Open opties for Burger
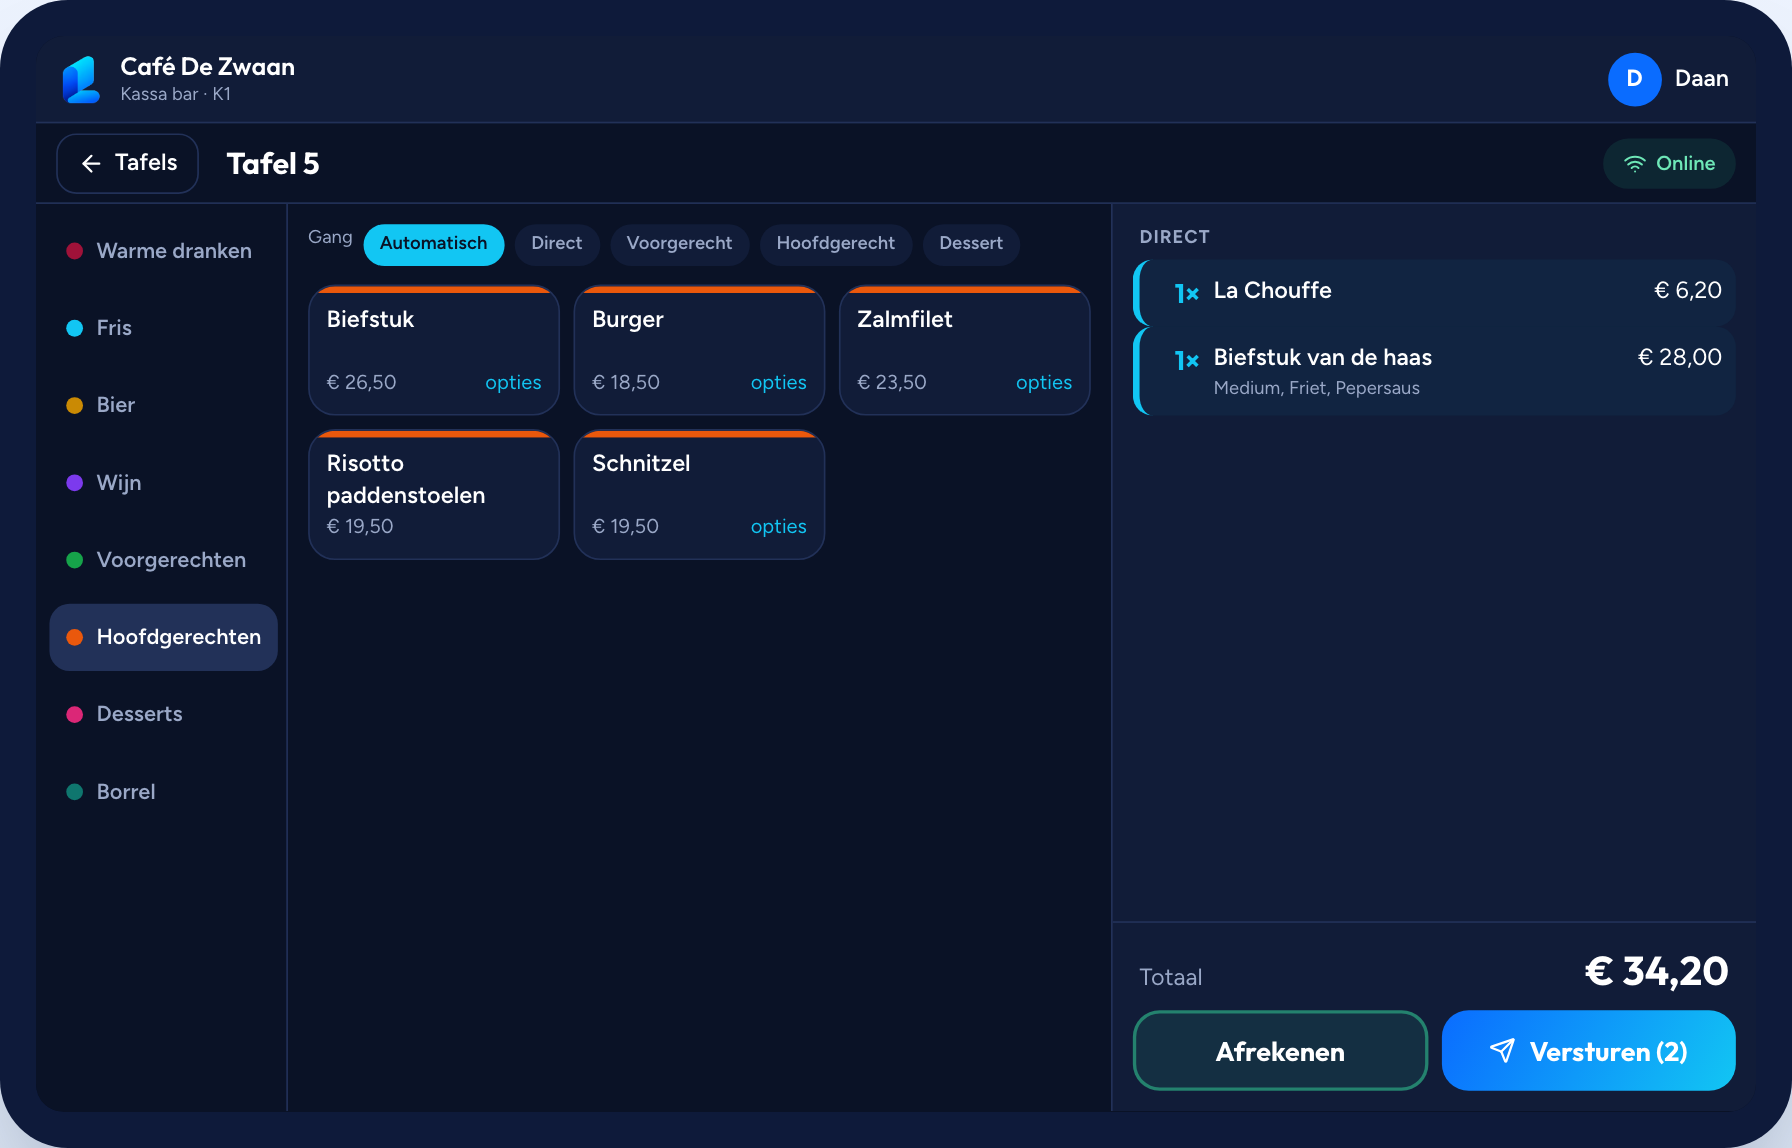 pos(778,383)
